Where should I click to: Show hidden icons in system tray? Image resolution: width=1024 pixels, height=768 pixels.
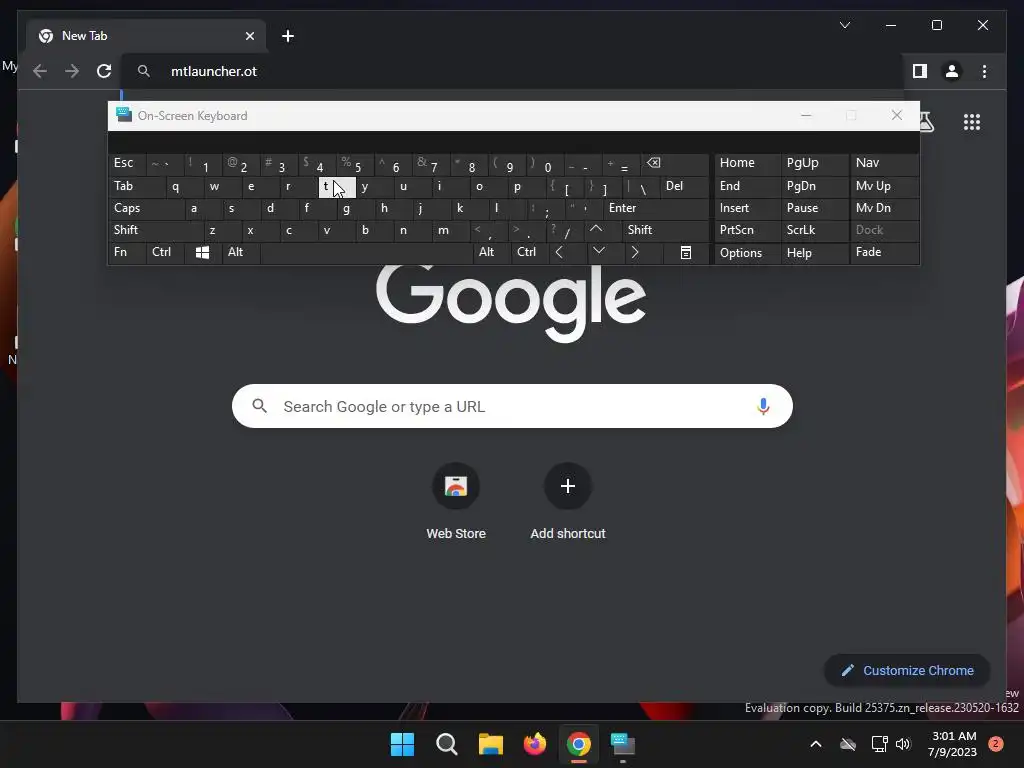pos(816,744)
